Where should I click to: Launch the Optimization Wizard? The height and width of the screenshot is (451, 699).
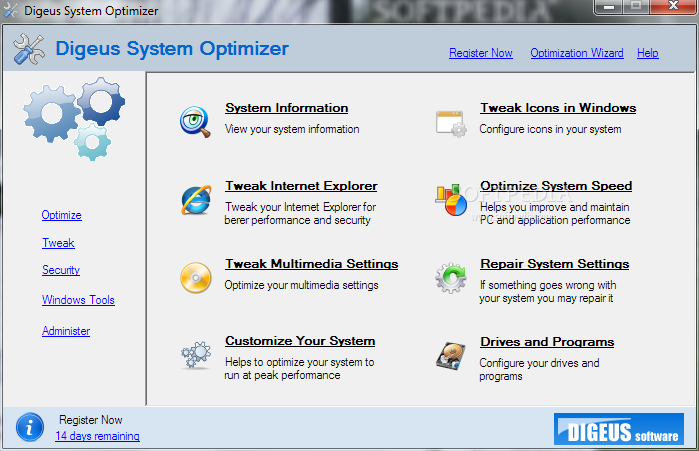[x=577, y=53]
